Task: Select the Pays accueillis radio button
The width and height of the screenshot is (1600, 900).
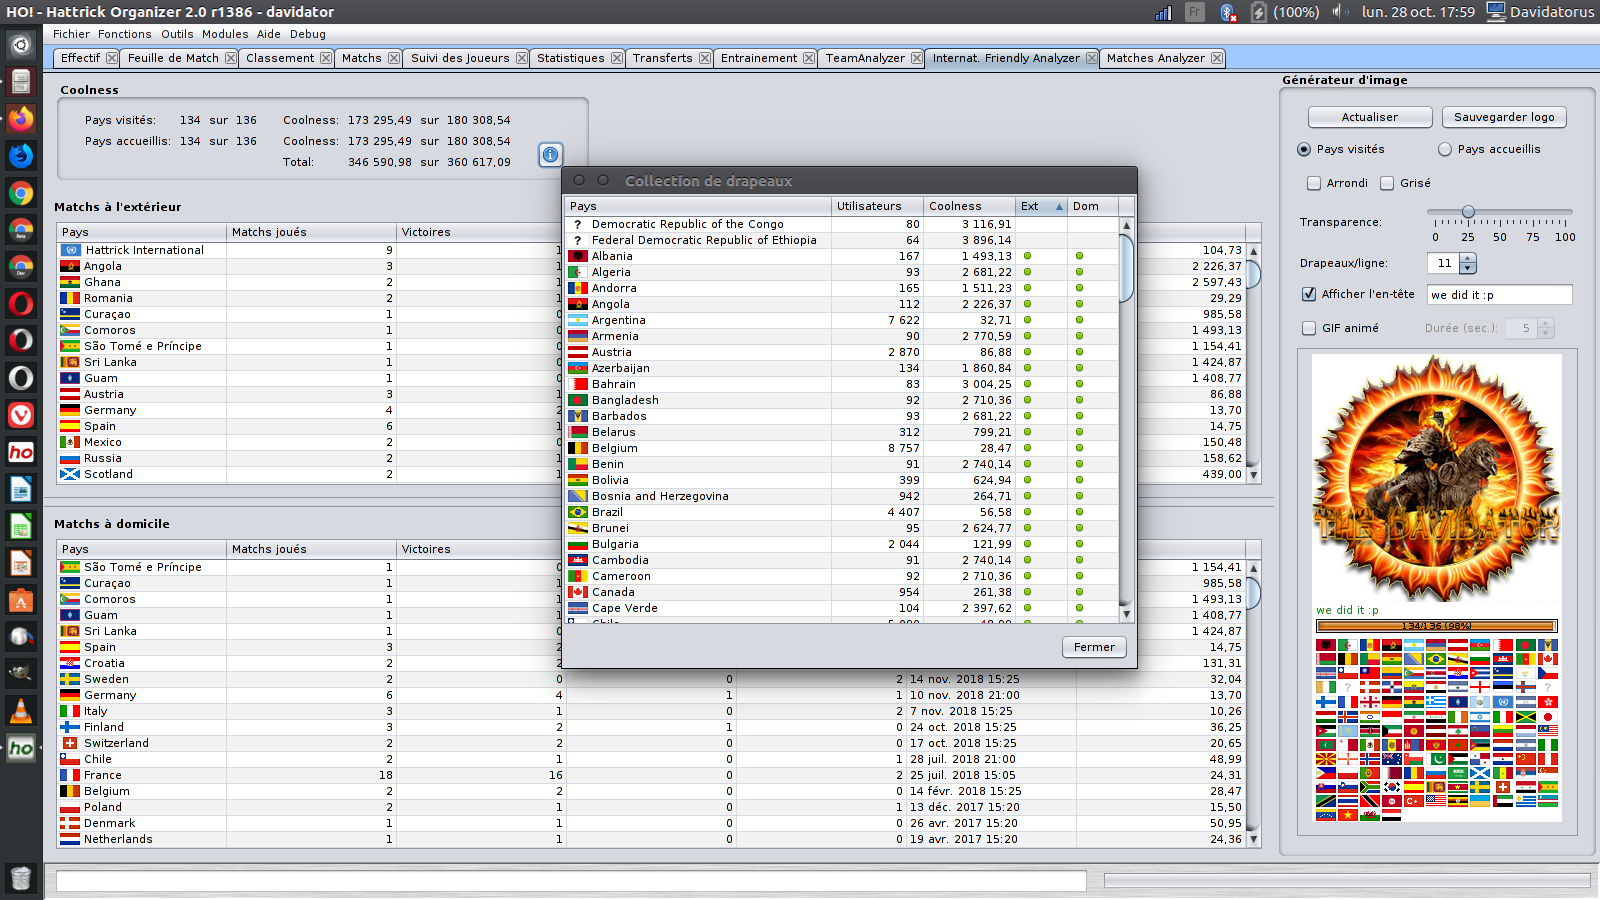Action: point(1445,149)
